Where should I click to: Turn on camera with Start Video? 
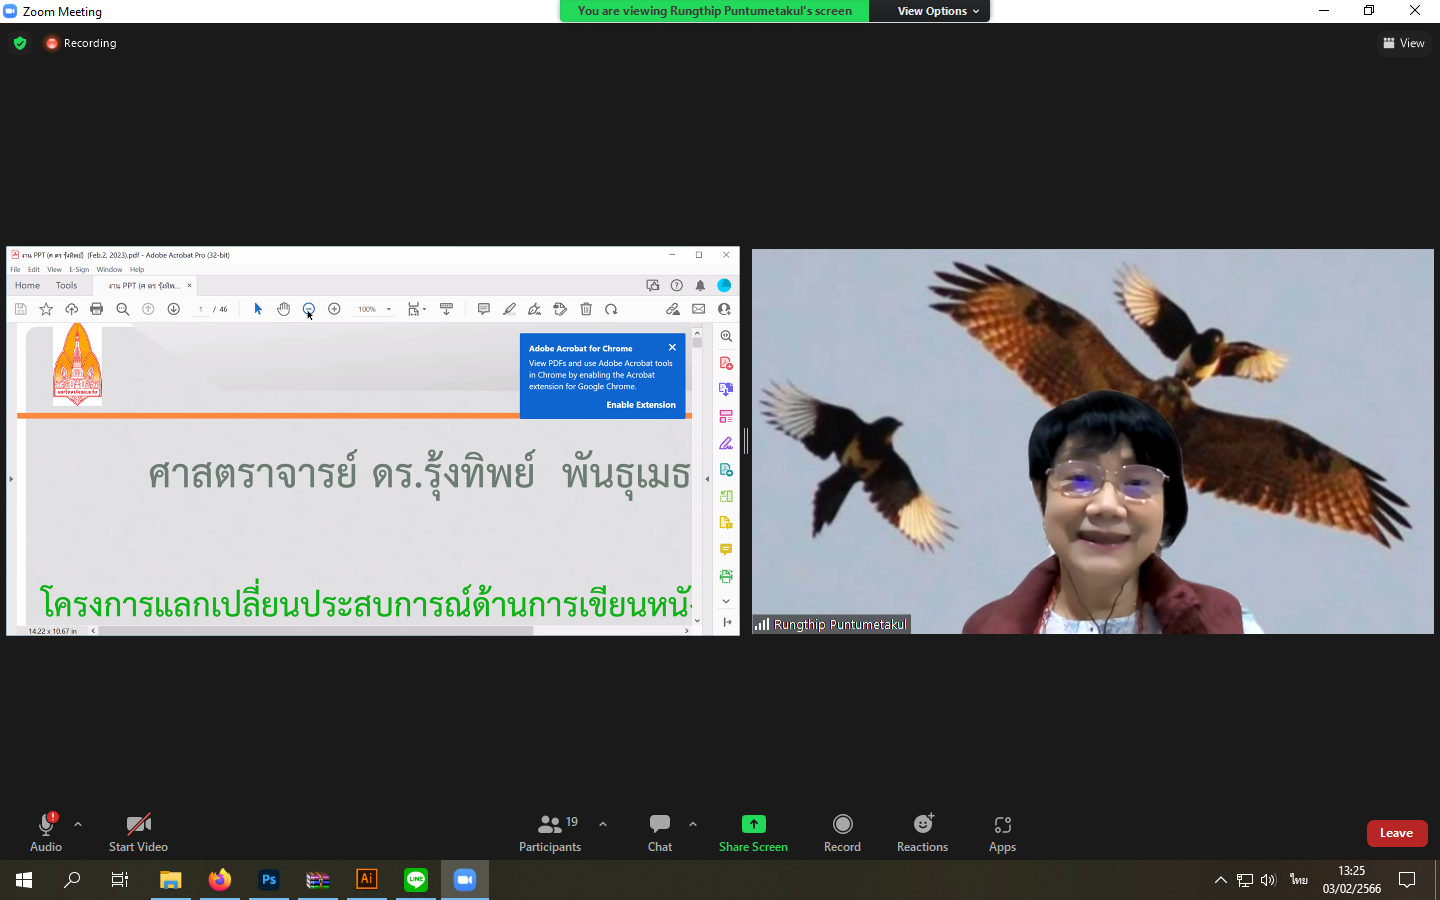pos(138,832)
